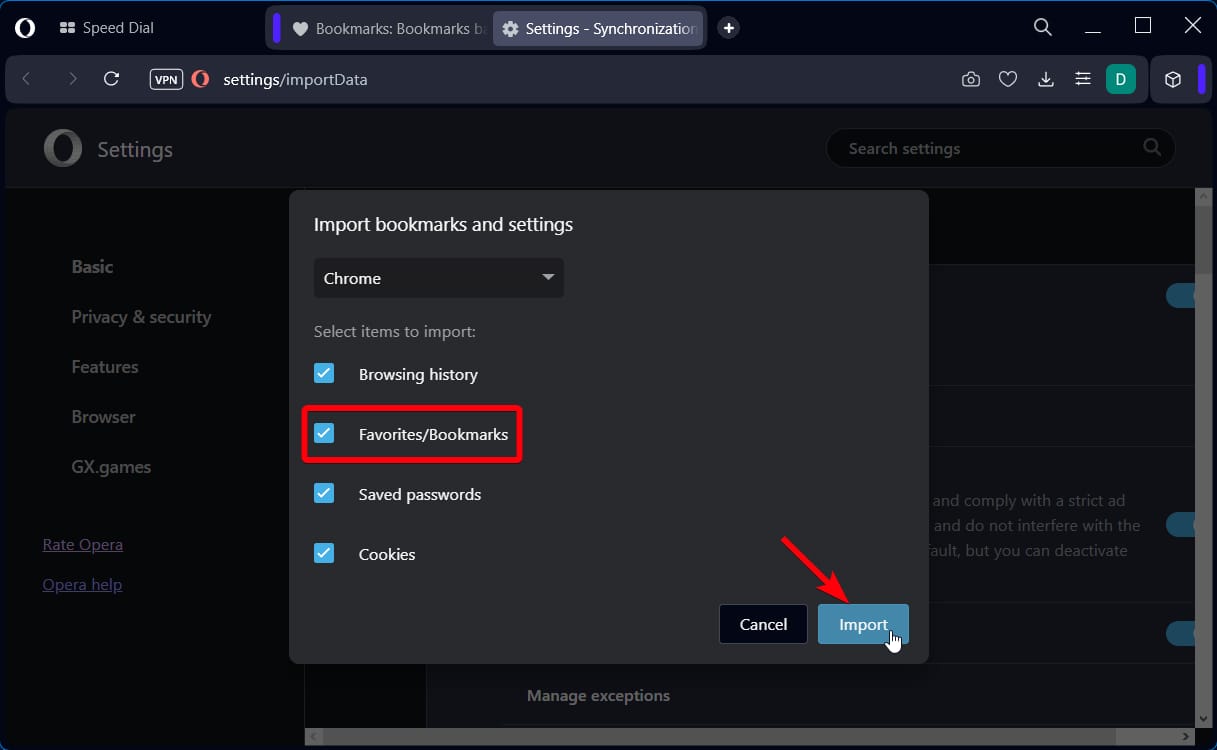Open the Features settings section
Screen dimensions: 1217x750
pyautogui.click(x=105, y=367)
